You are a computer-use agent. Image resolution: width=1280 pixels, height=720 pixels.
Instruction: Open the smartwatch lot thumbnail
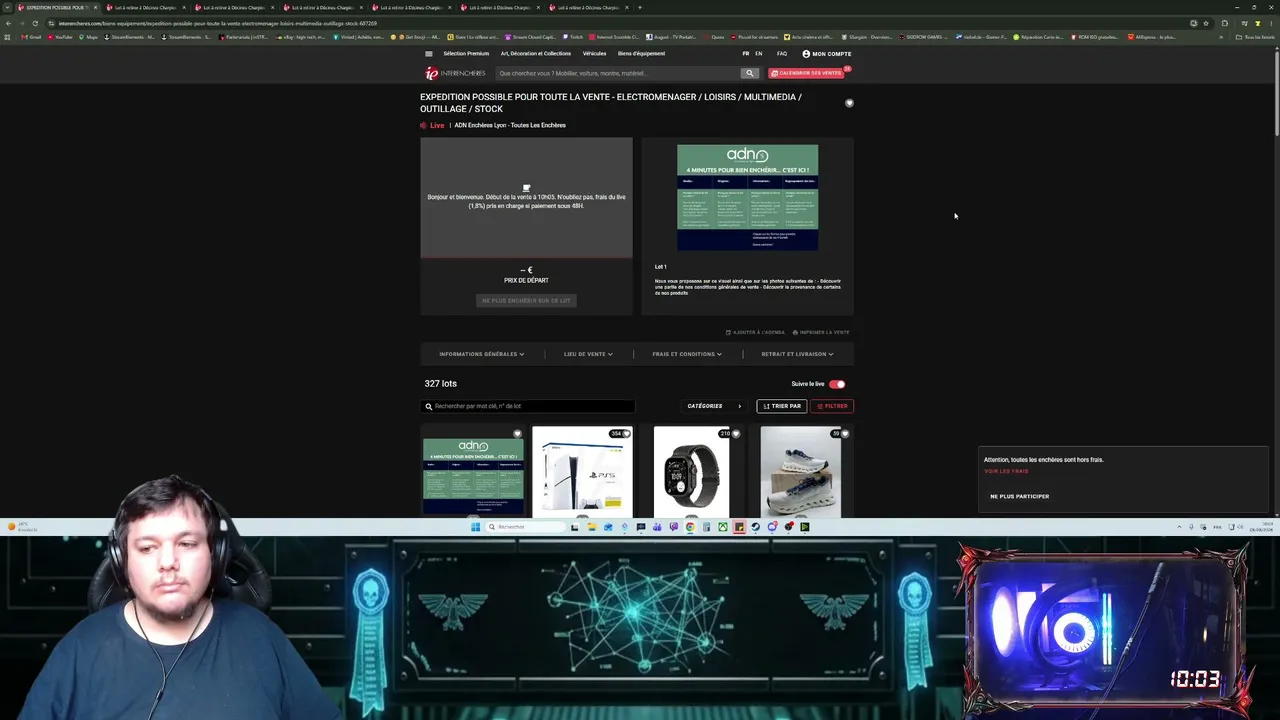coord(692,472)
